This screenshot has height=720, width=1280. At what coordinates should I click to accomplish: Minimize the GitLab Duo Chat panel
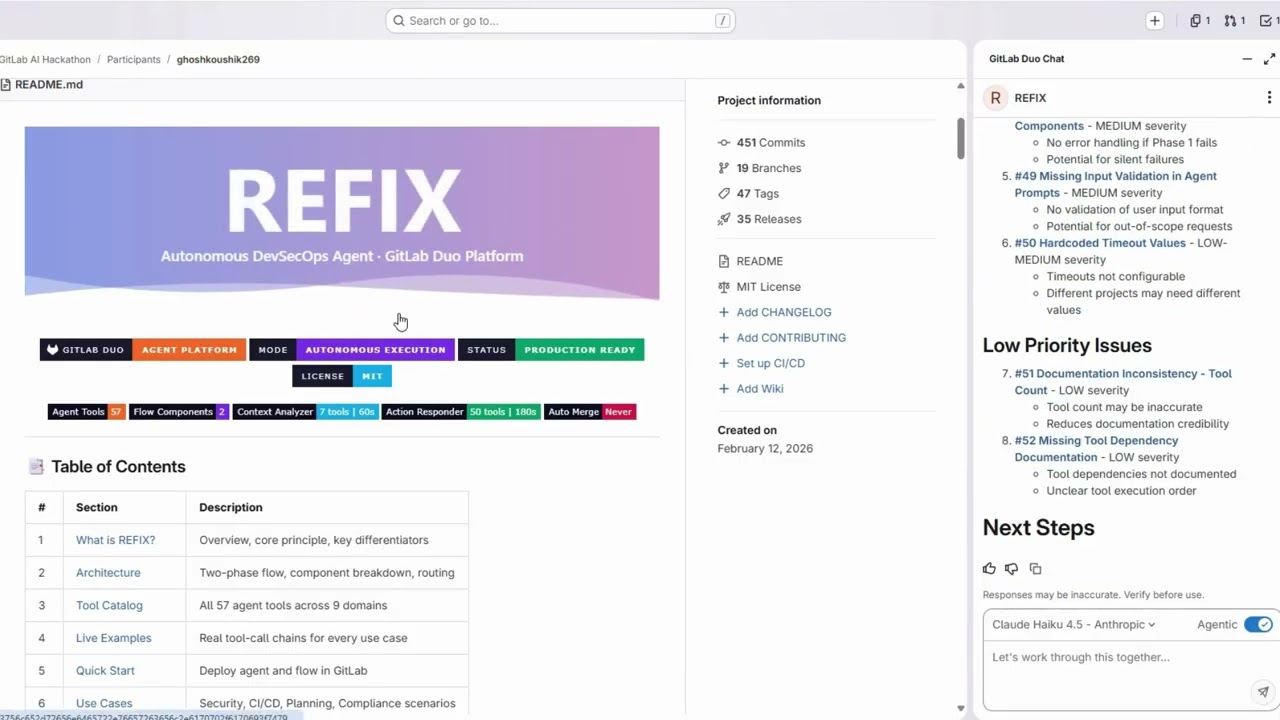[1247, 59]
